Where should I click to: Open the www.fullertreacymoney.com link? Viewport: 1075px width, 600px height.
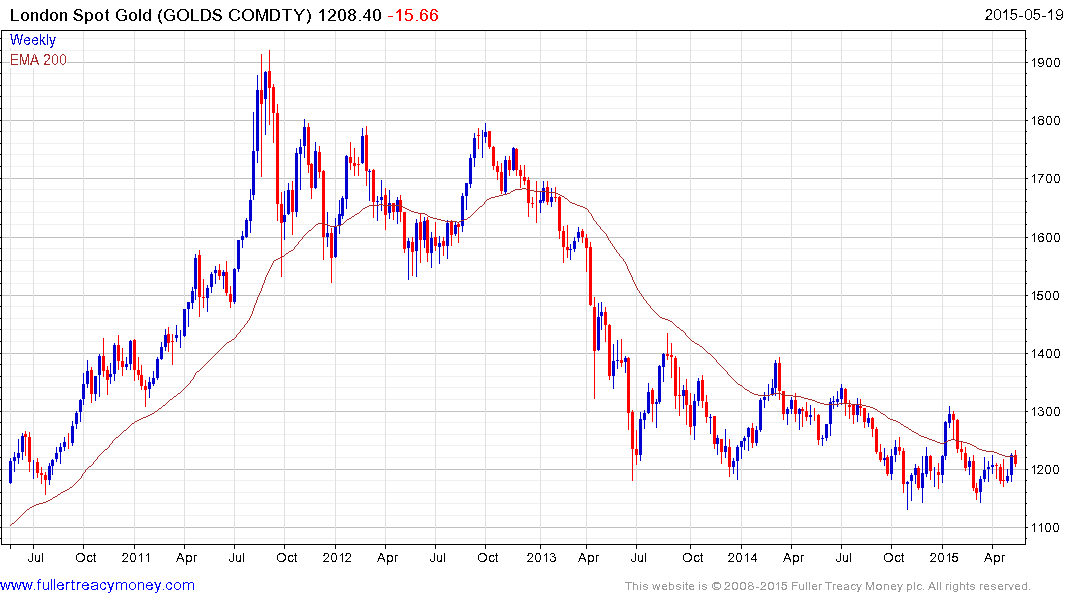click(x=97, y=585)
